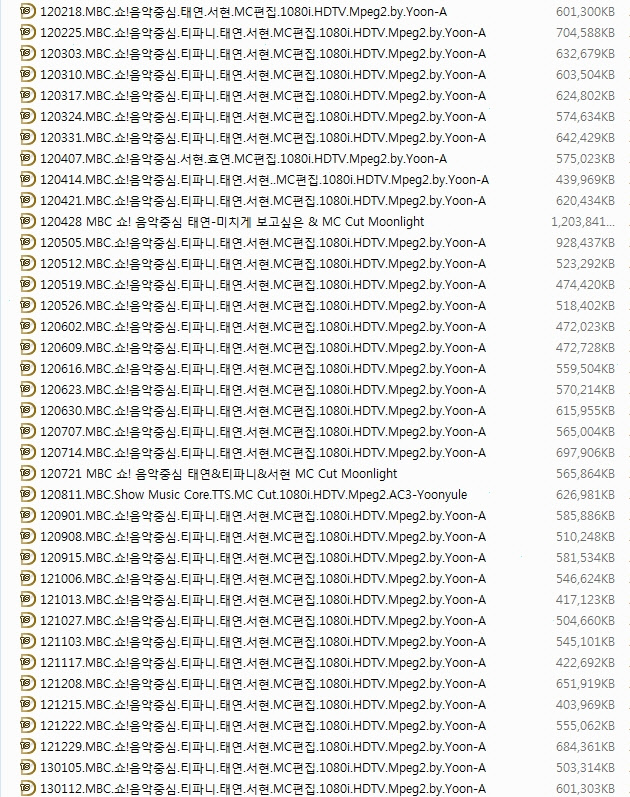The width and height of the screenshot is (630, 797).
Task: Click file name 120428 MBC 쇼! 음악중심 태연-미치게 보고싶은
Action: (x=232, y=222)
